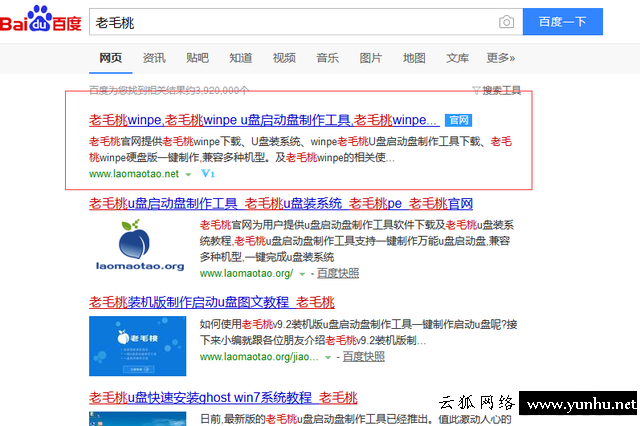
Task: Click the www.laomaotao.net green URL
Action: 134,174
